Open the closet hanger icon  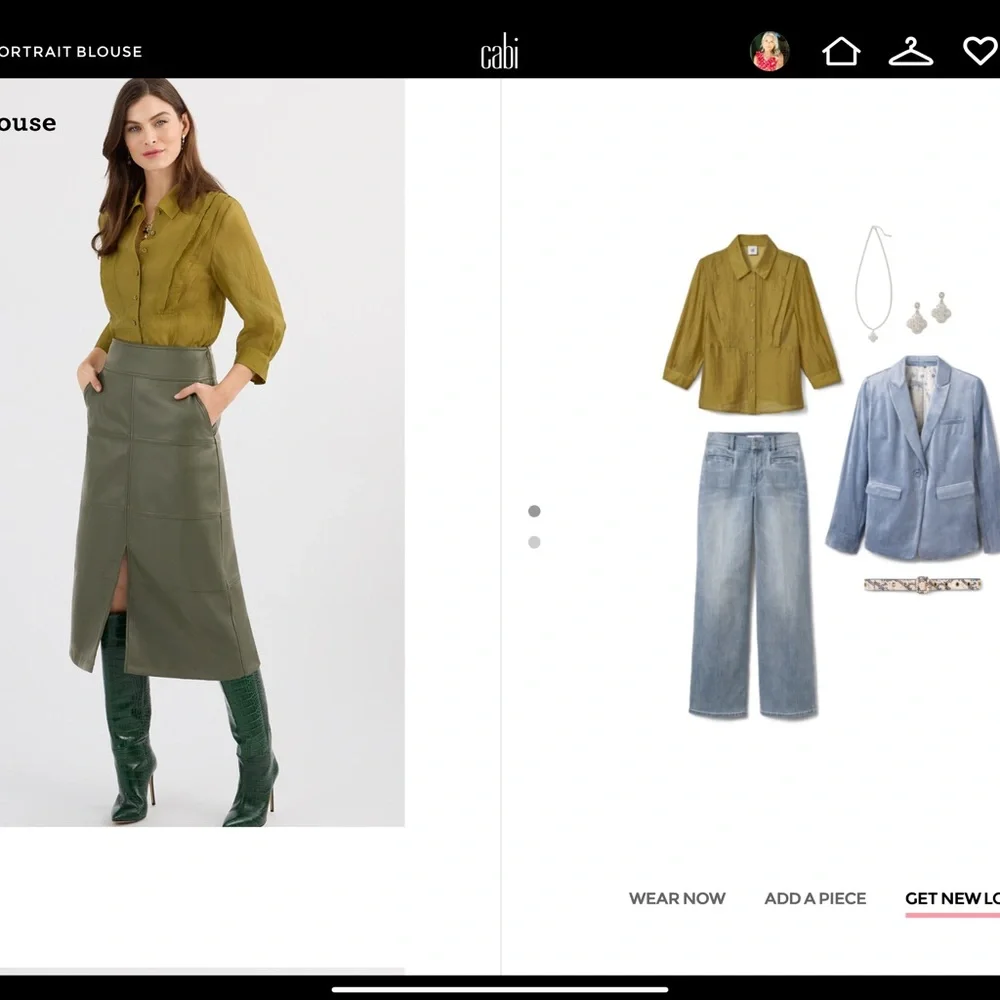point(911,52)
